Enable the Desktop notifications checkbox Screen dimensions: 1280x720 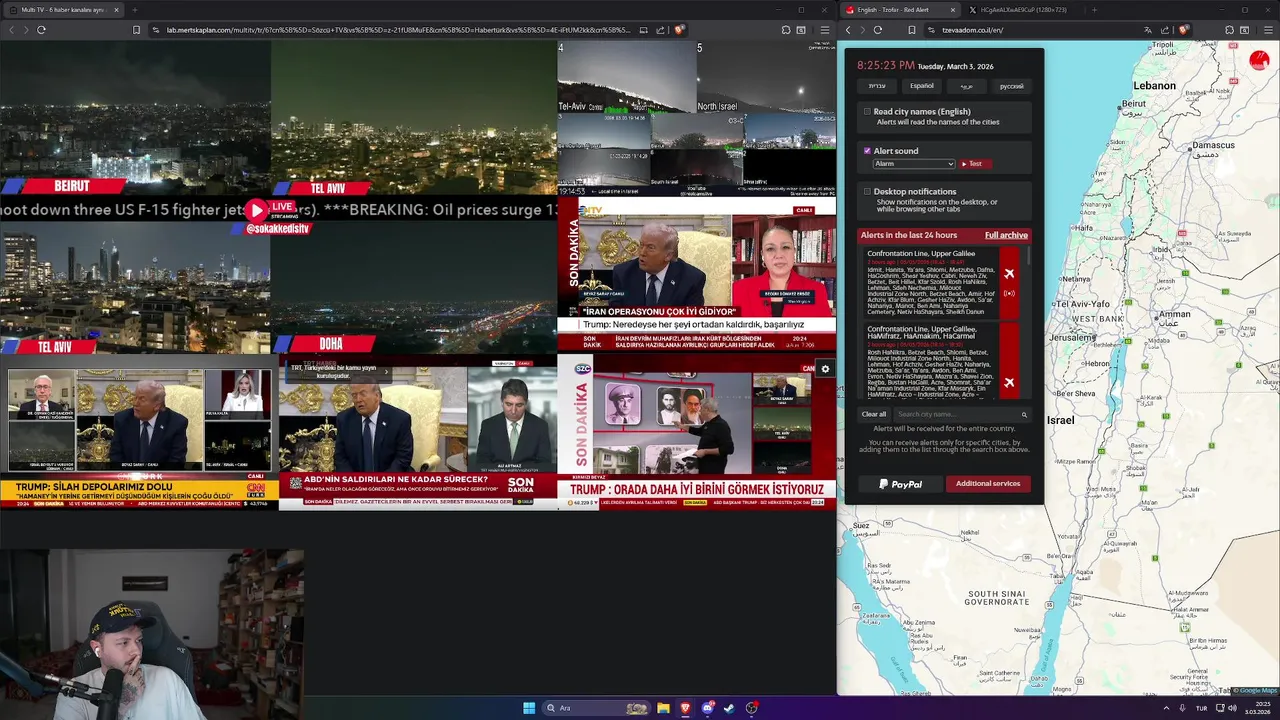[x=867, y=191]
